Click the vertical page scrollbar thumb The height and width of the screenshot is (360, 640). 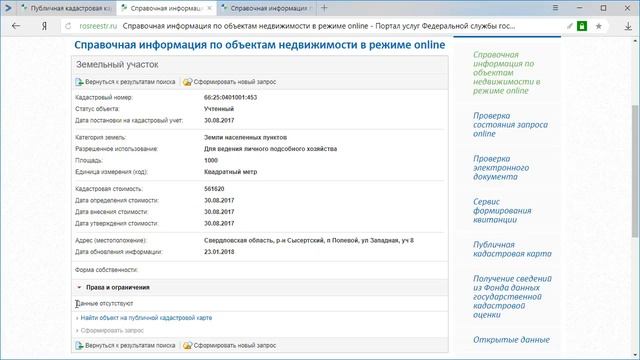pyautogui.click(x=635, y=171)
